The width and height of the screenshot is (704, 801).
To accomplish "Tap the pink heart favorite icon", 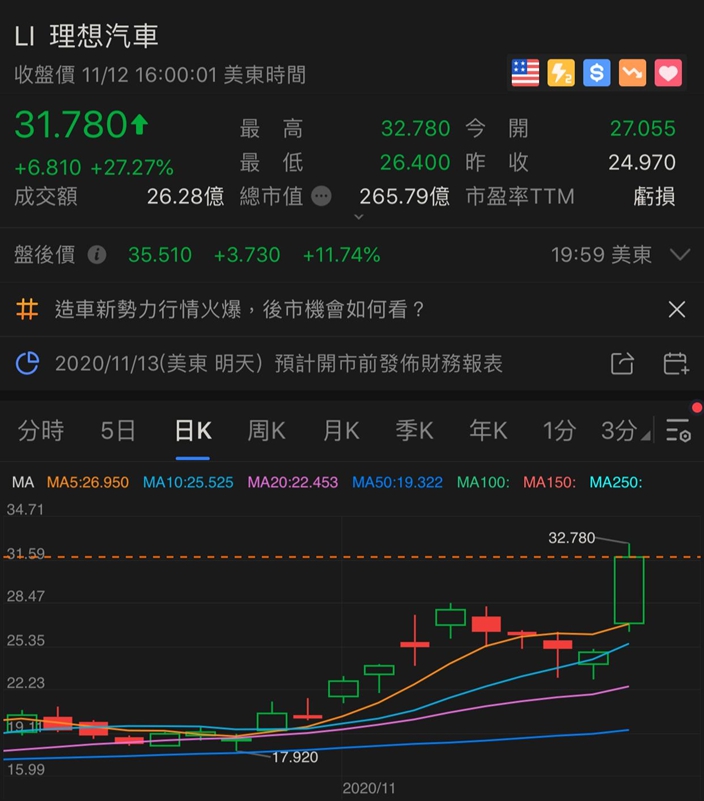I will 668,73.
